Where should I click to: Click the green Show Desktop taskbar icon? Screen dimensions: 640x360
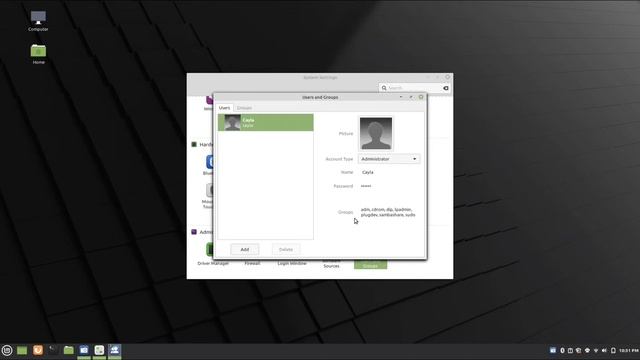click(22, 350)
